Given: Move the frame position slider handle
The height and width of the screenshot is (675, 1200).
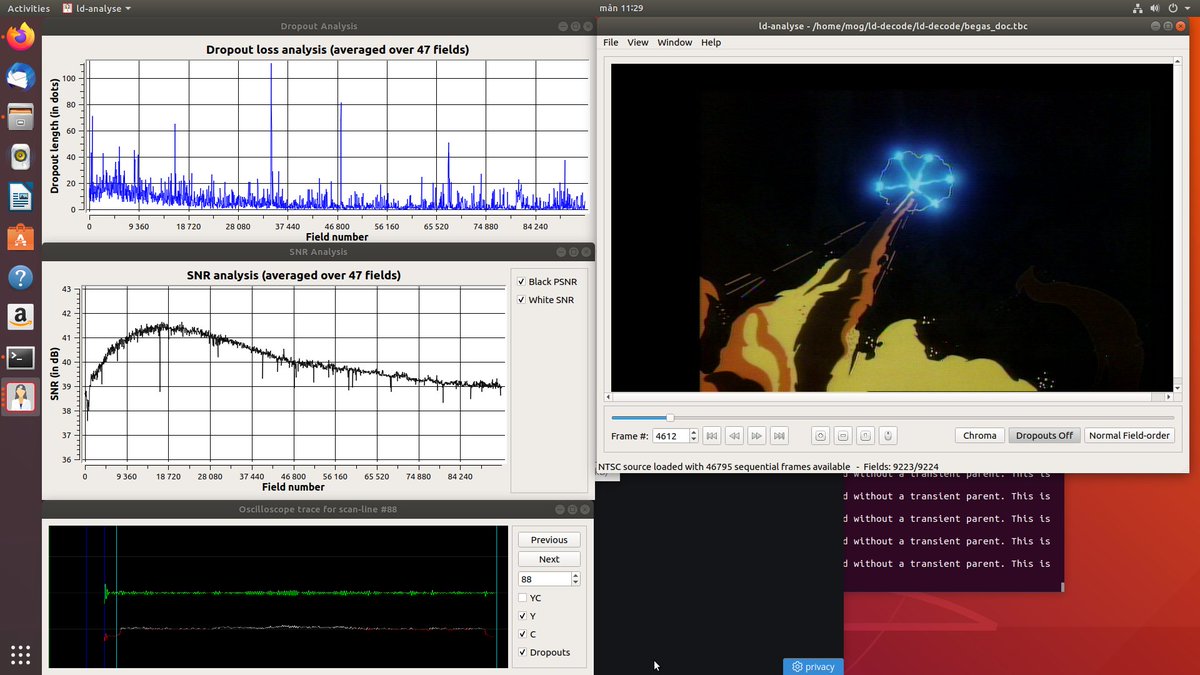Looking at the screenshot, I should (x=670, y=418).
